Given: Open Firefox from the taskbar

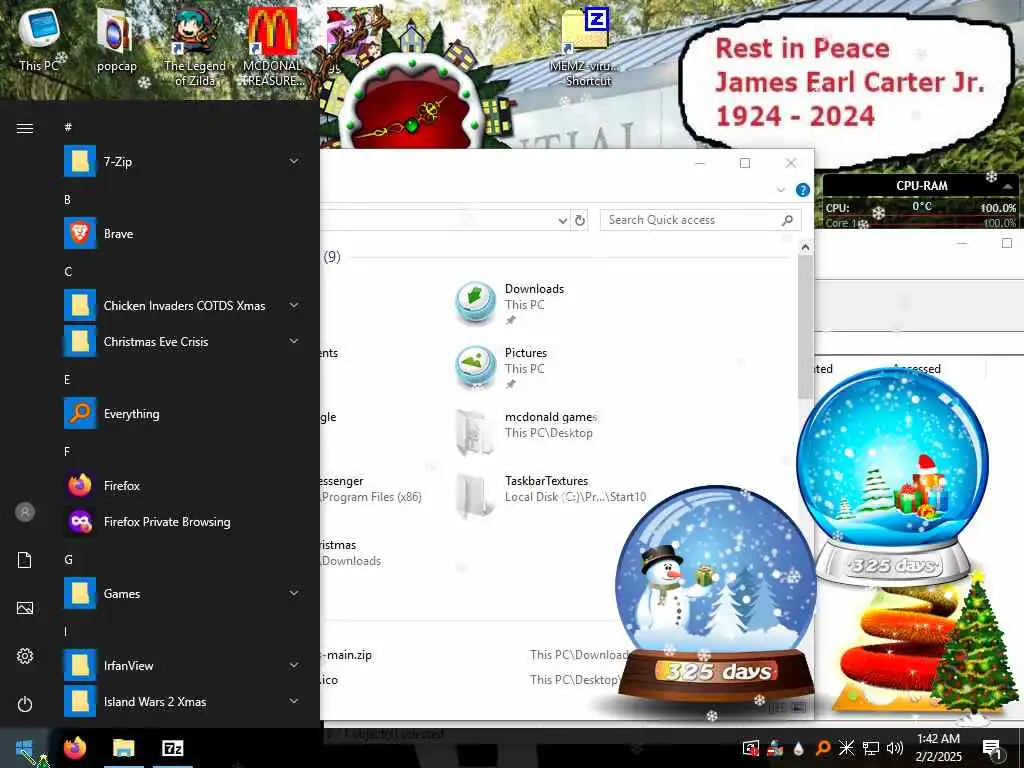Looking at the screenshot, I should click(x=75, y=748).
